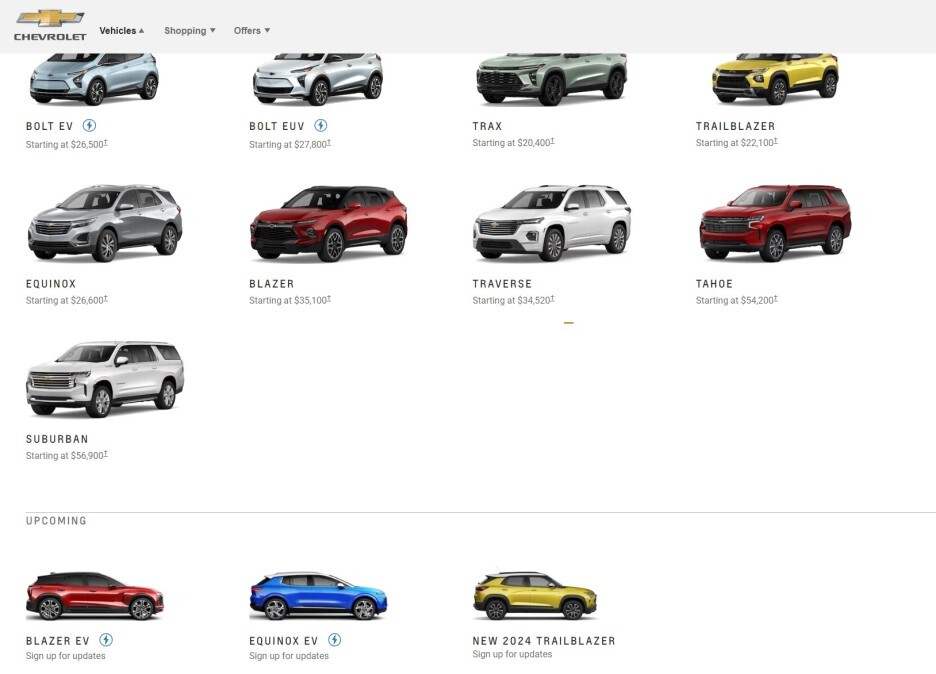Click the Bolt EV 'Starting at $26,500' price

point(67,144)
